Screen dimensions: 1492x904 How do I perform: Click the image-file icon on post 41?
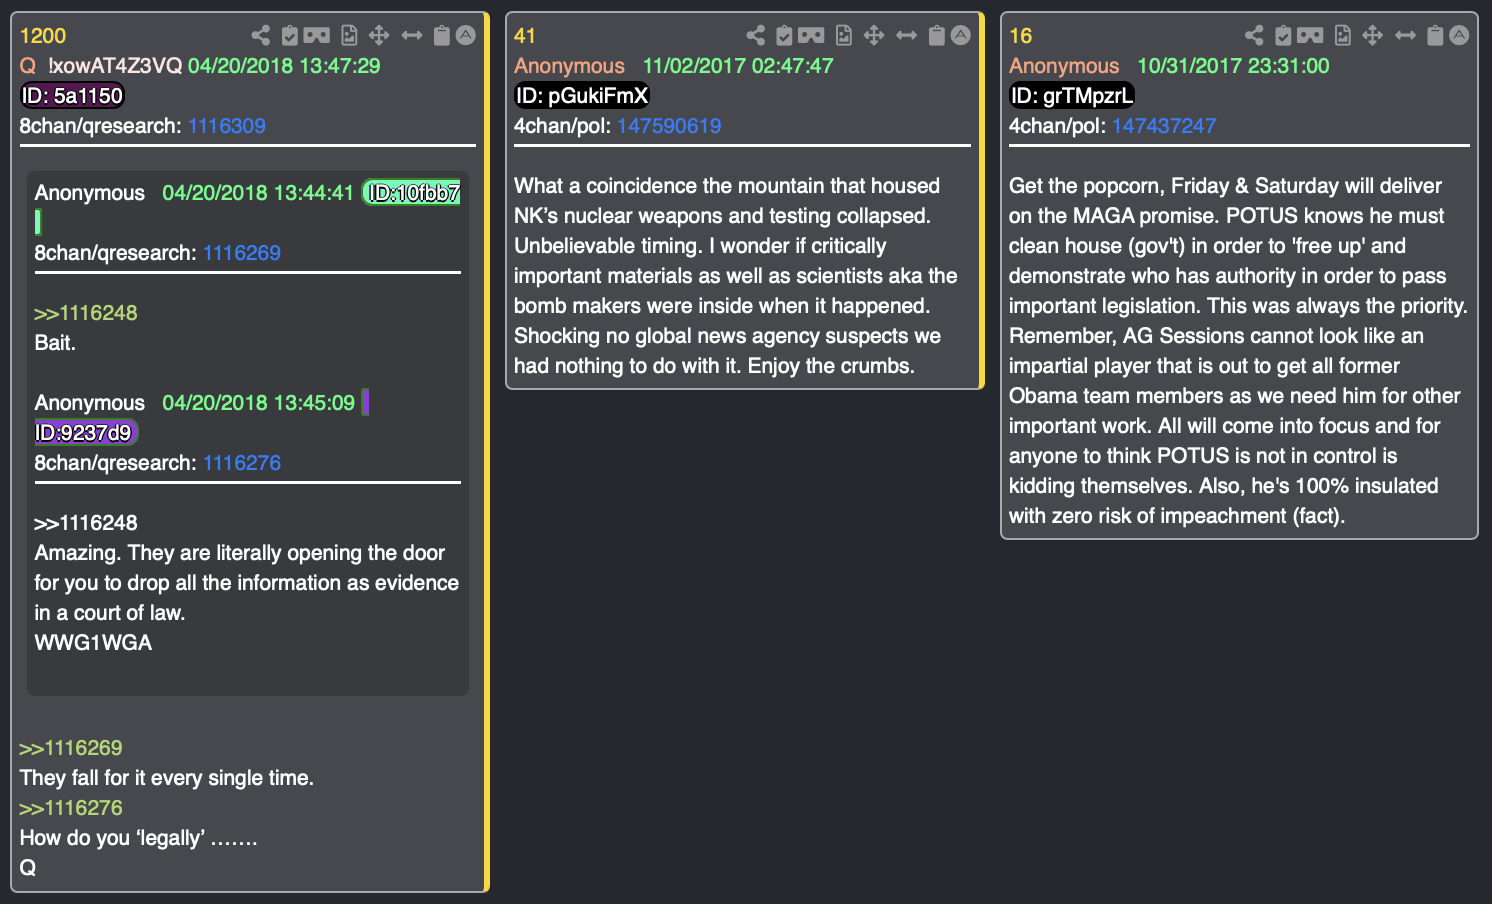pos(844,36)
